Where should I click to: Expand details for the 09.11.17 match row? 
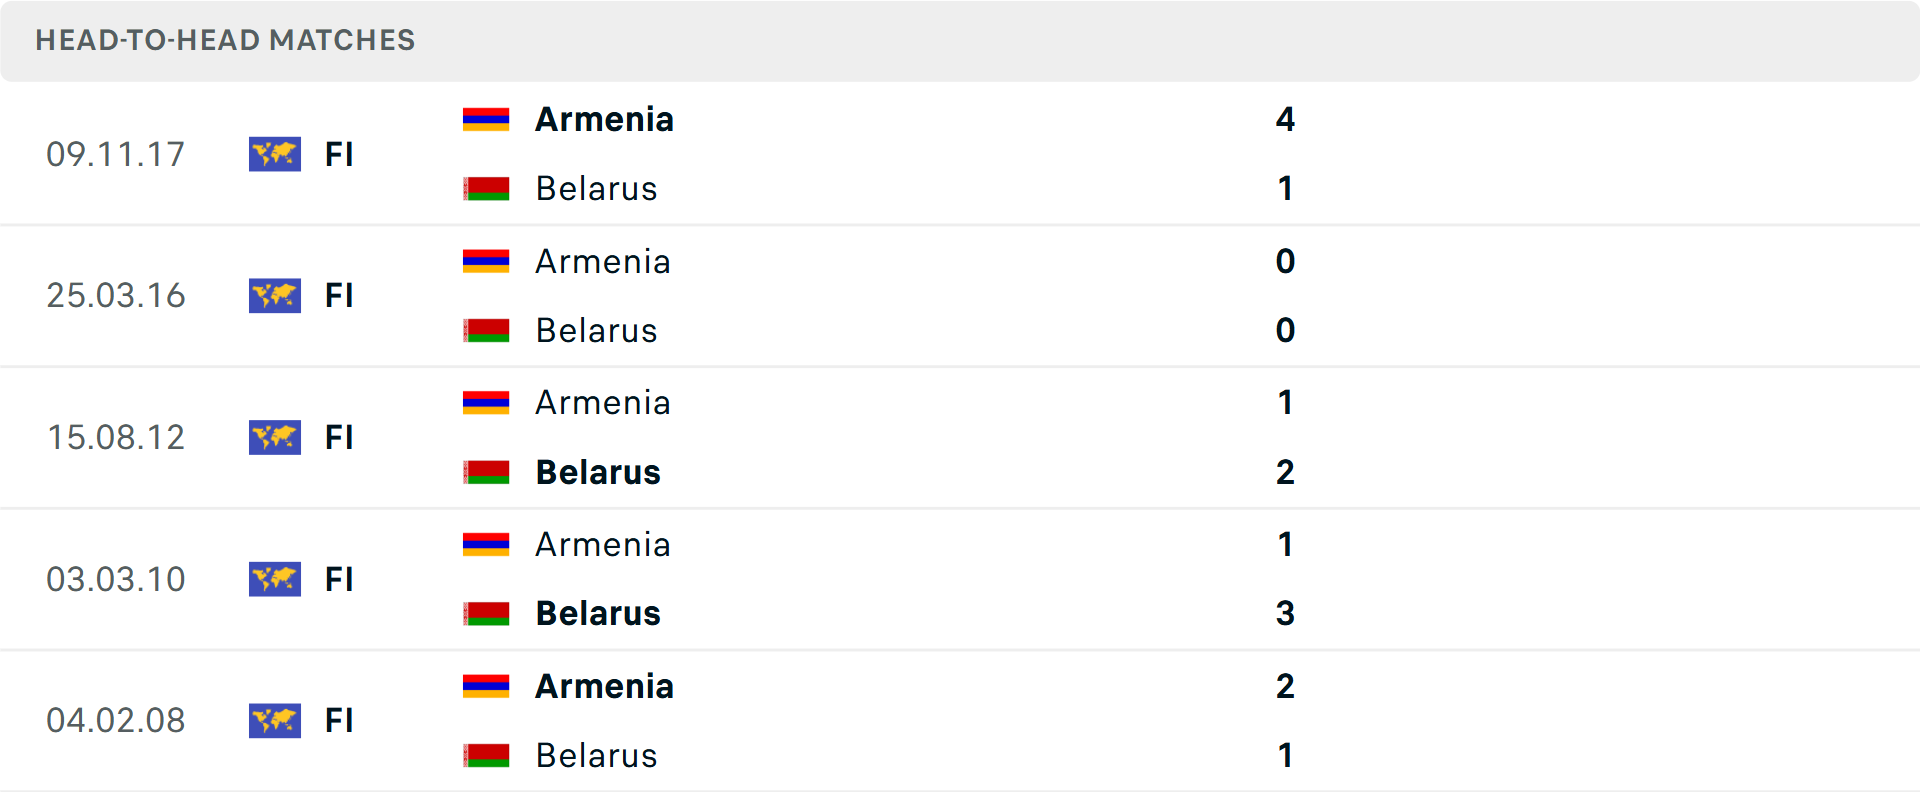coord(960,154)
